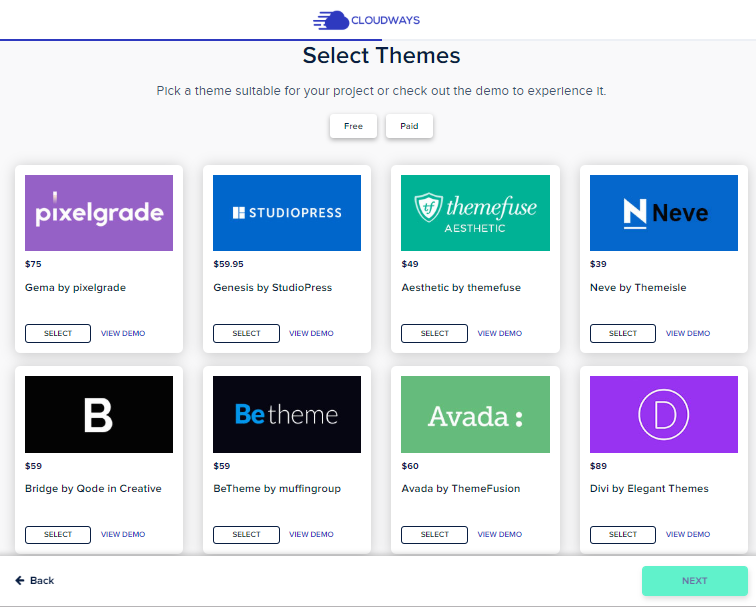
Task: Click the 'Bridge by Qode in Creative' title
Action: [93, 488]
